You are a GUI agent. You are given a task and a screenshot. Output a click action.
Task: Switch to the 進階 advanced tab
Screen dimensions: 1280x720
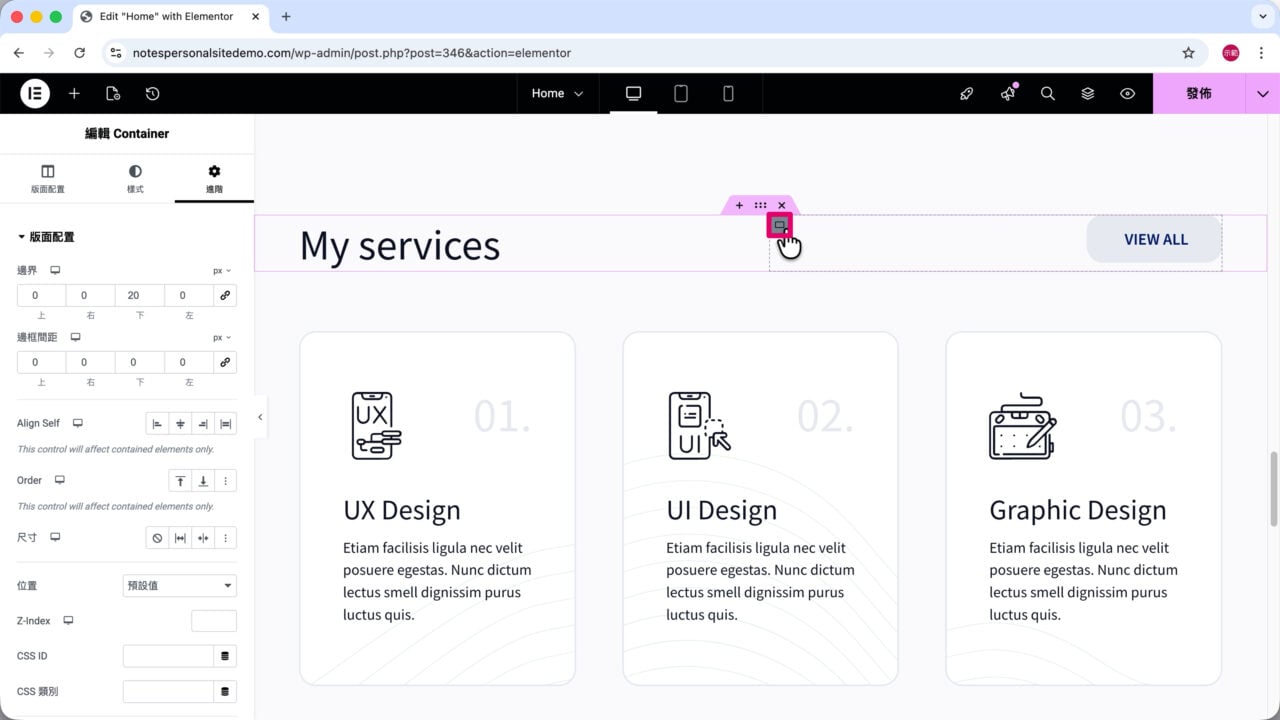tap(214, 179)
